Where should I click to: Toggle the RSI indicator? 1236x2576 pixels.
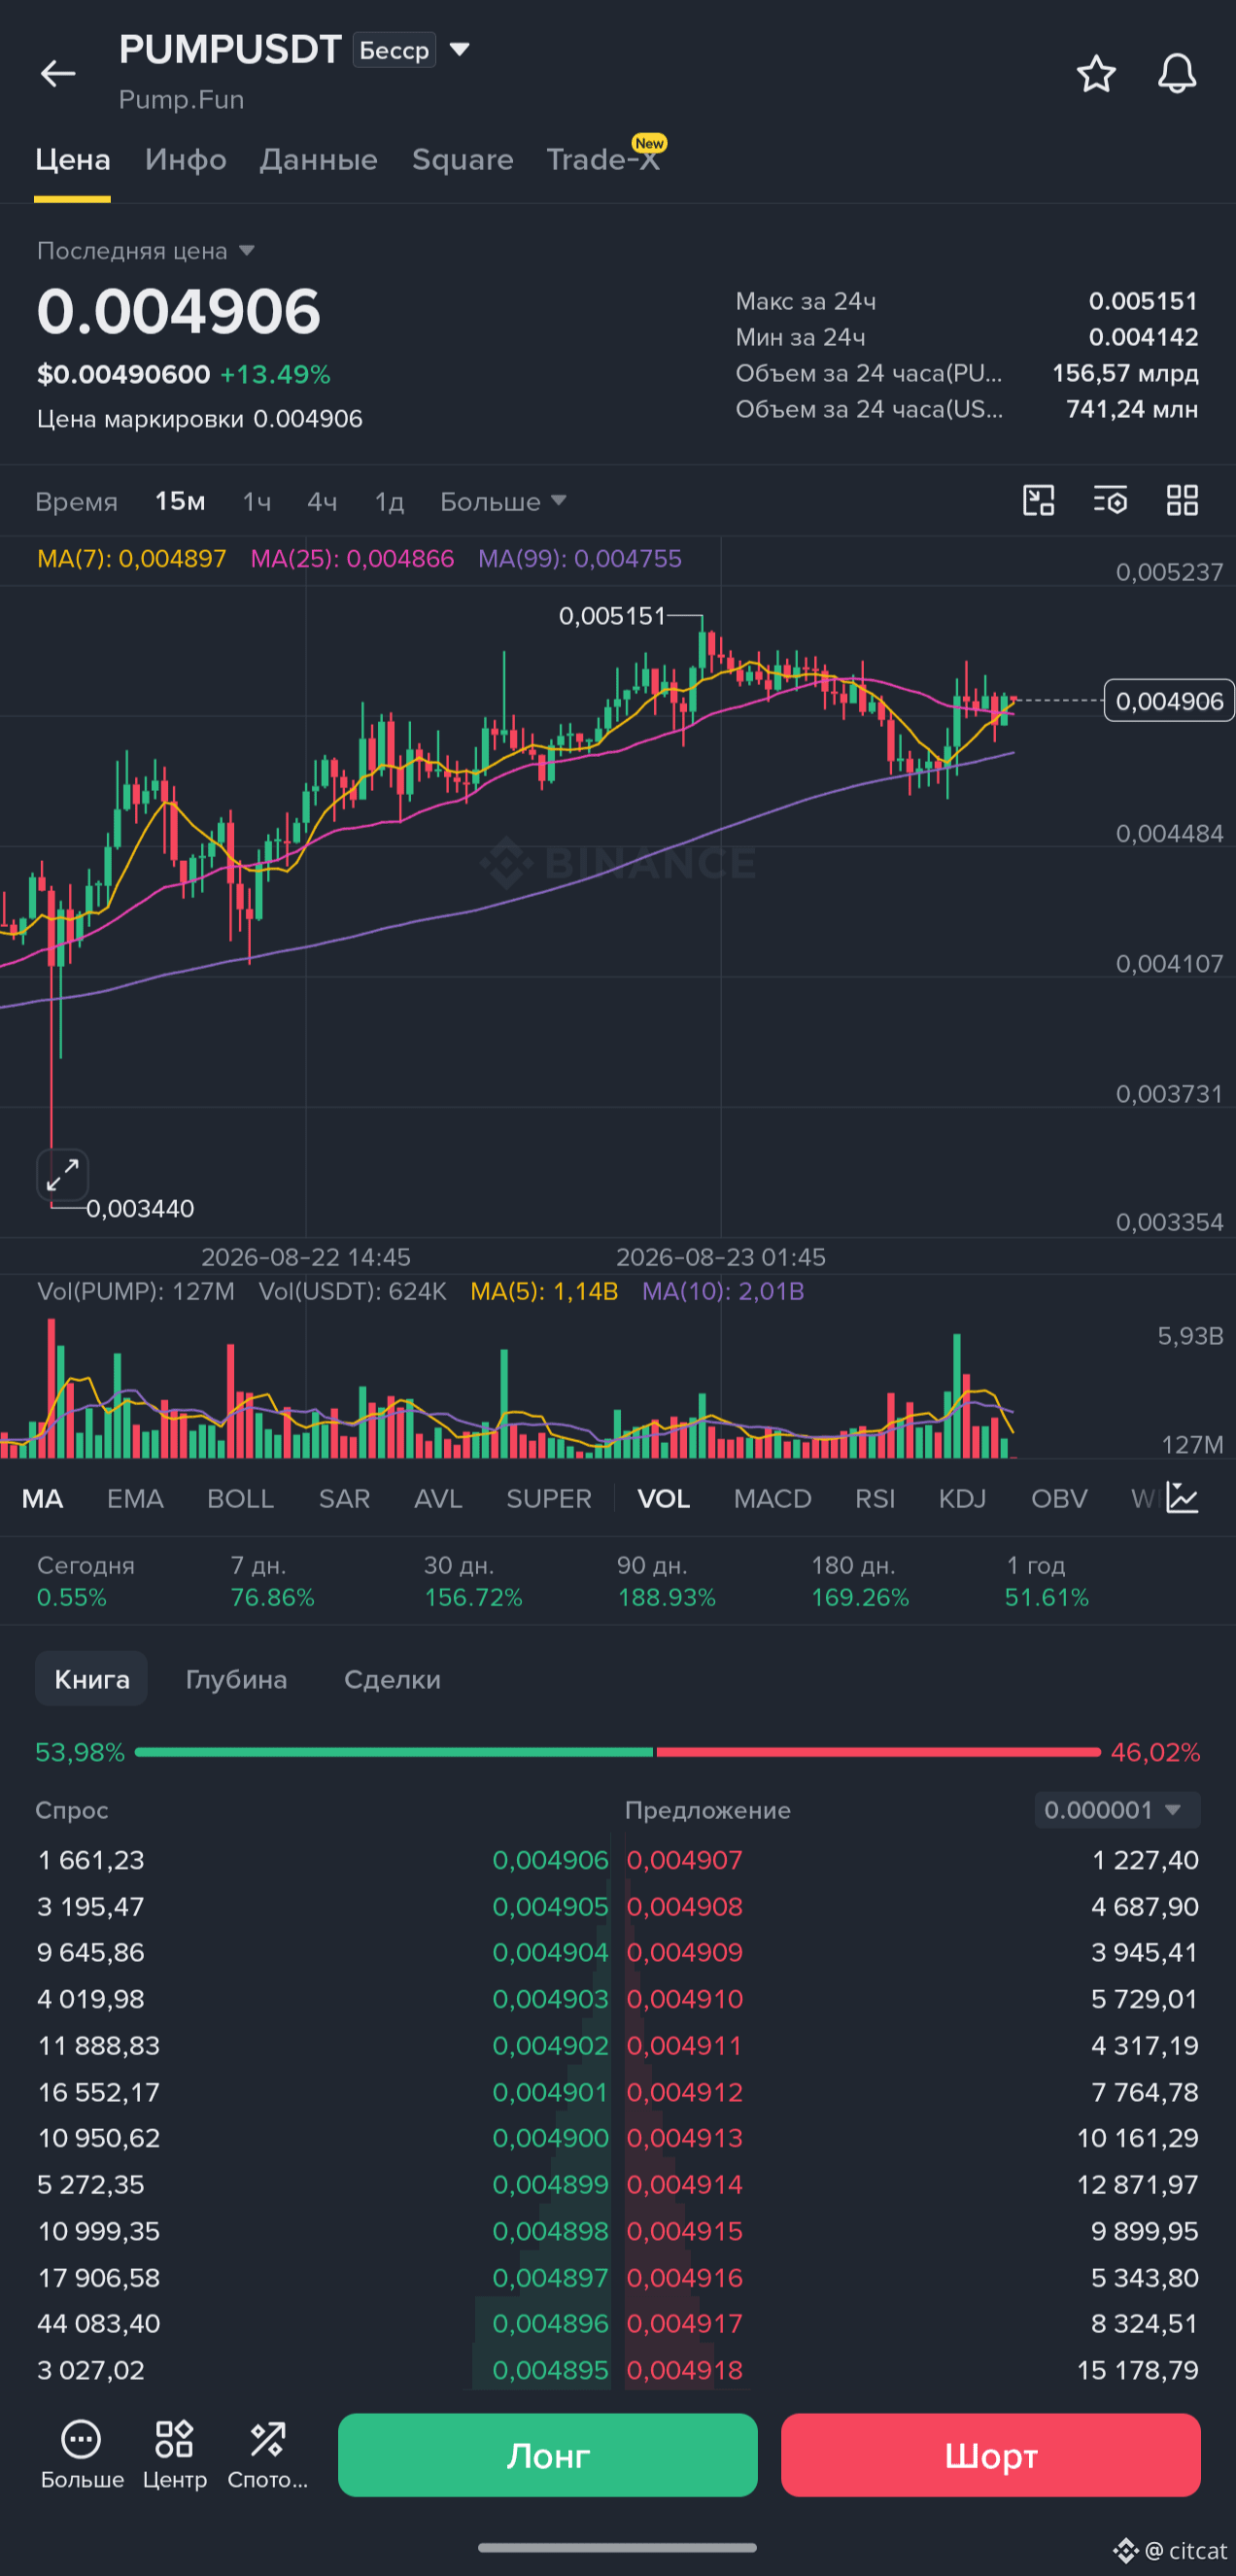pyautogui.click(x=875, y=1498)
